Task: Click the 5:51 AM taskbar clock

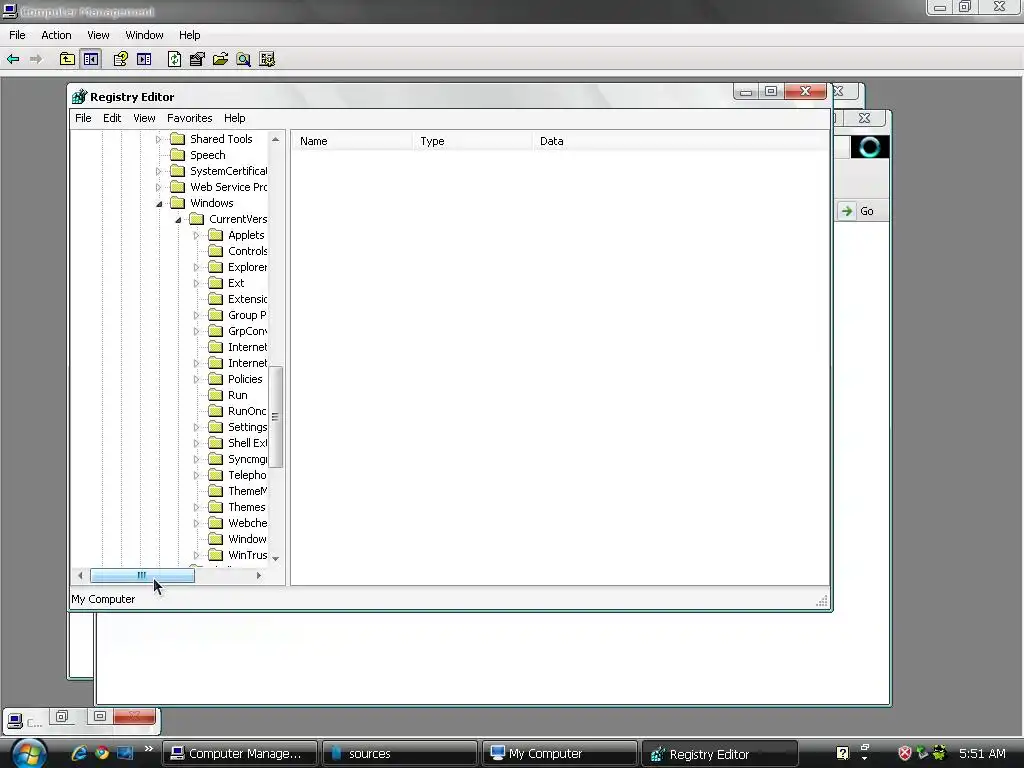Action: (982, 753)
